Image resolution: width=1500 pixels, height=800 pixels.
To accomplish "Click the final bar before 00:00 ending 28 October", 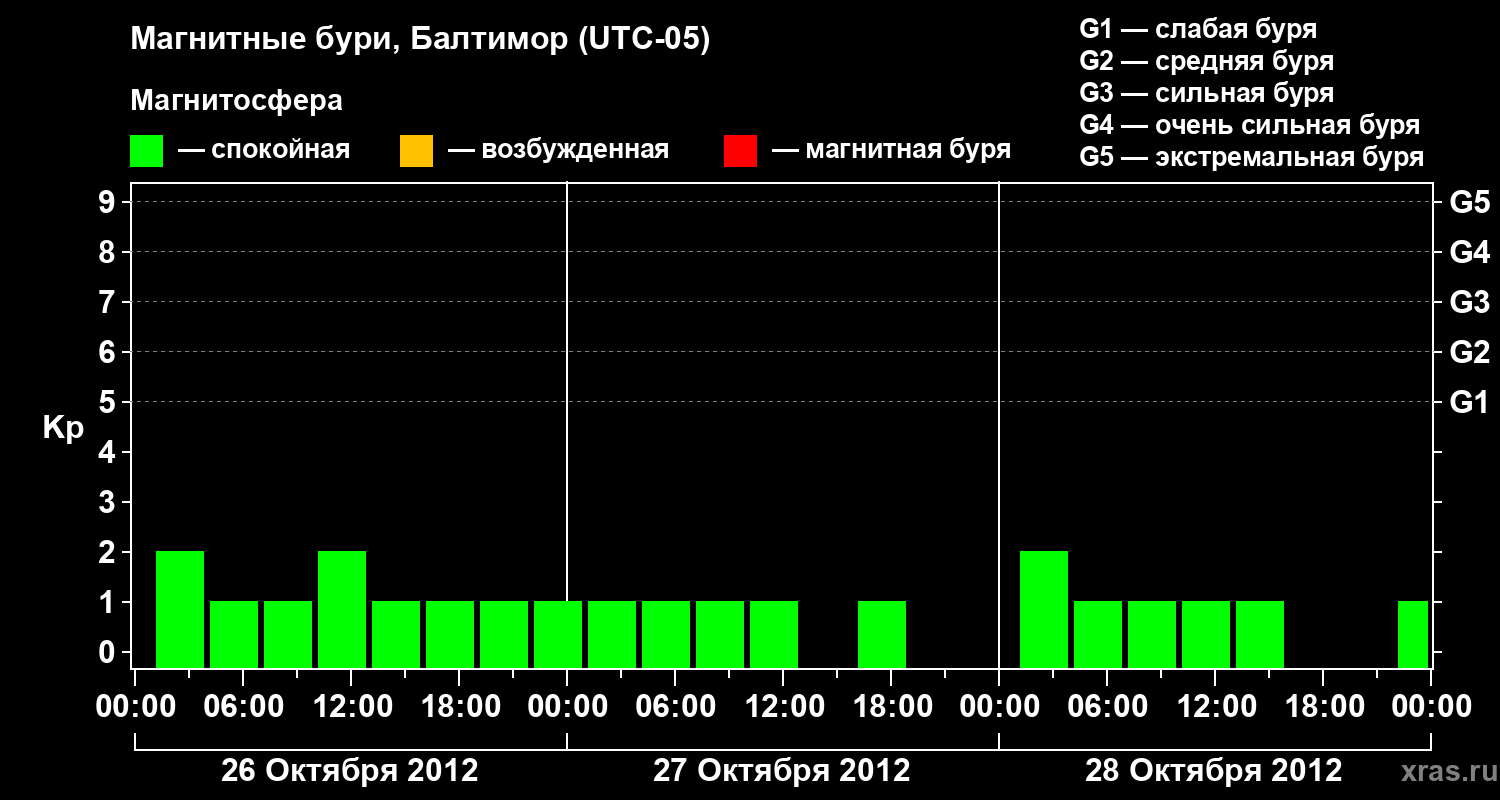I will (x=1413, y=634).
